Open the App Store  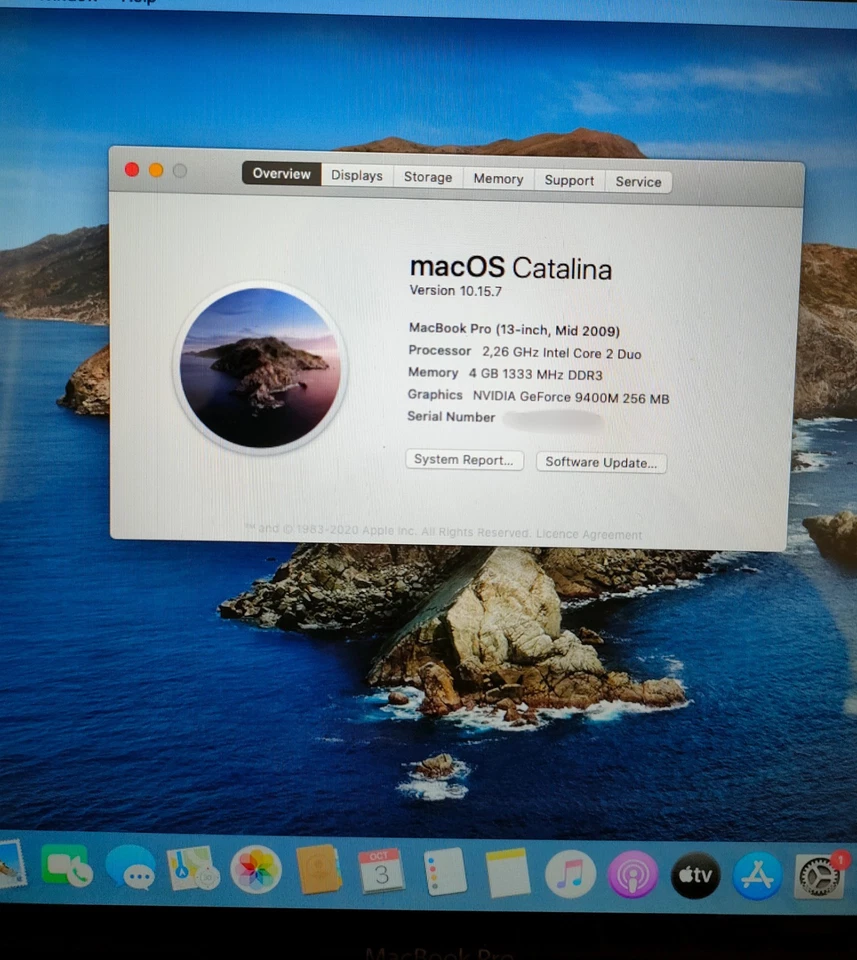[756, 873]
